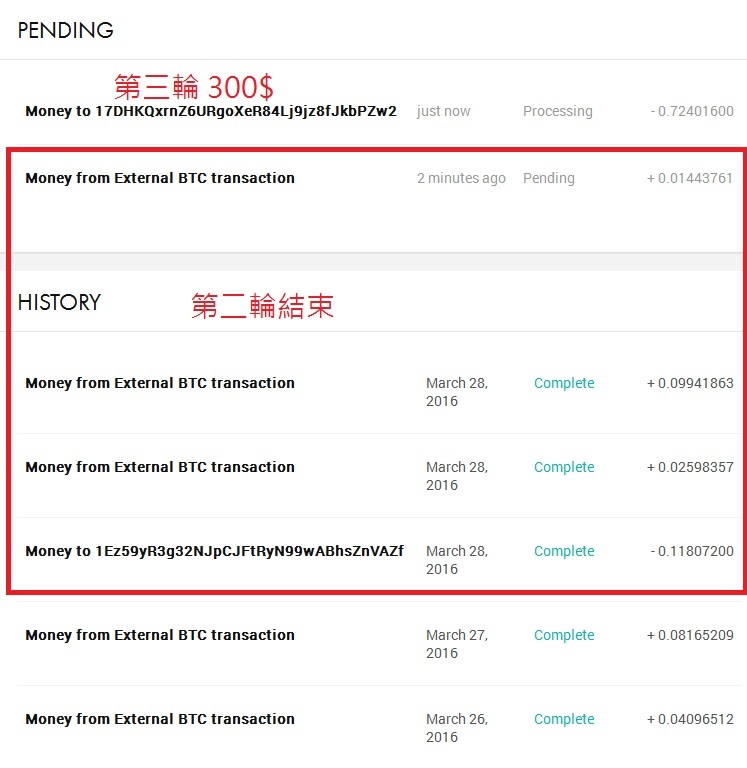Click Complete status of -0.11807200 transaction
Screen dimensions: 747x768
tap(564, 551)
